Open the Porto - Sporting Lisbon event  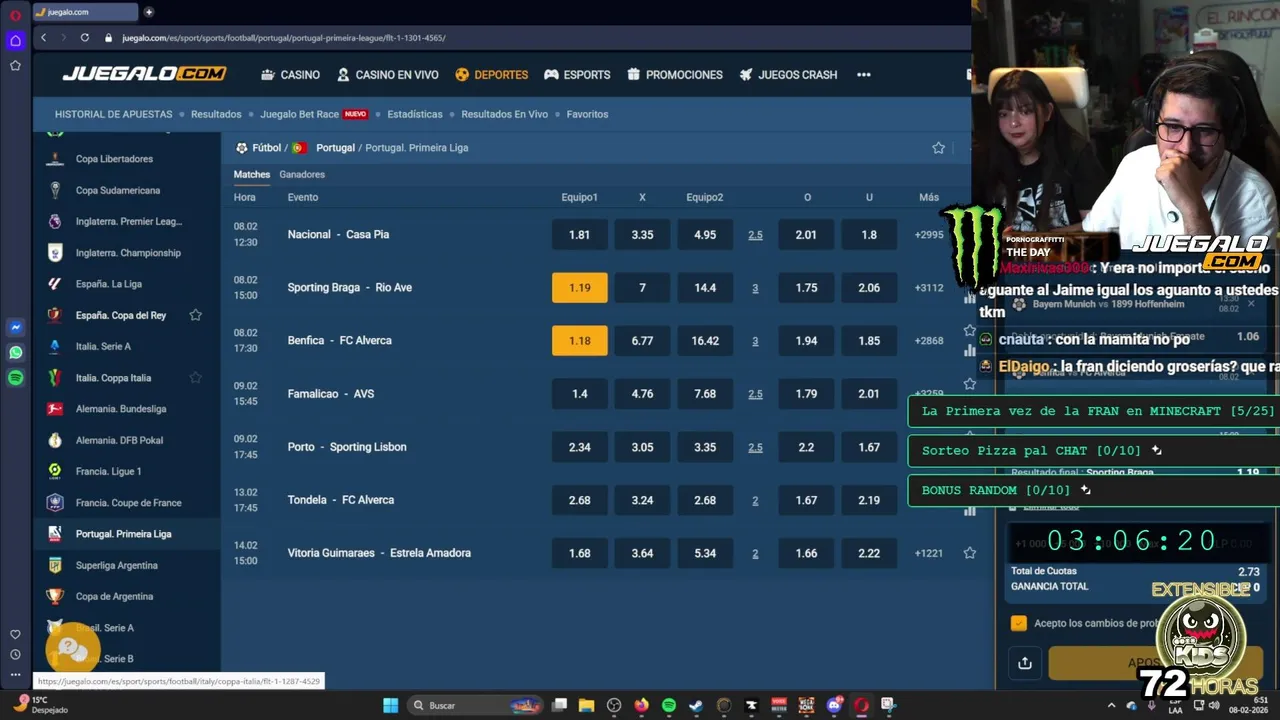click(346, 447)
